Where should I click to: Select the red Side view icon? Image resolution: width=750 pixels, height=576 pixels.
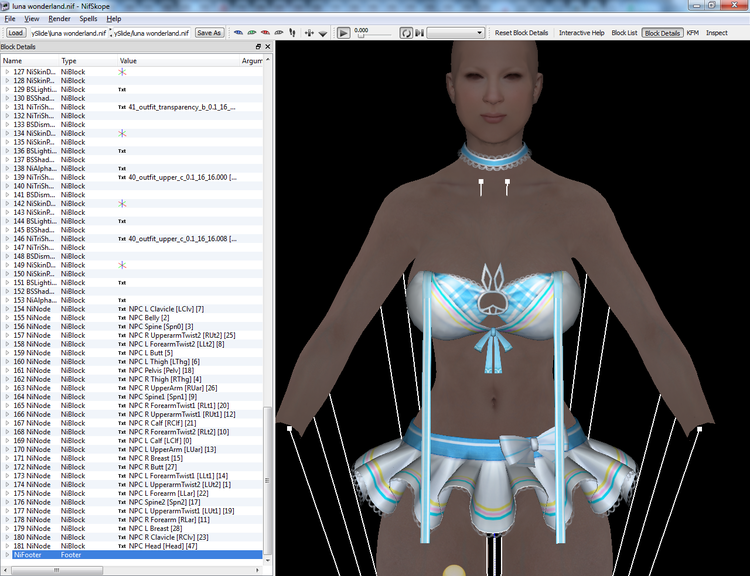[x=265, y=33]
